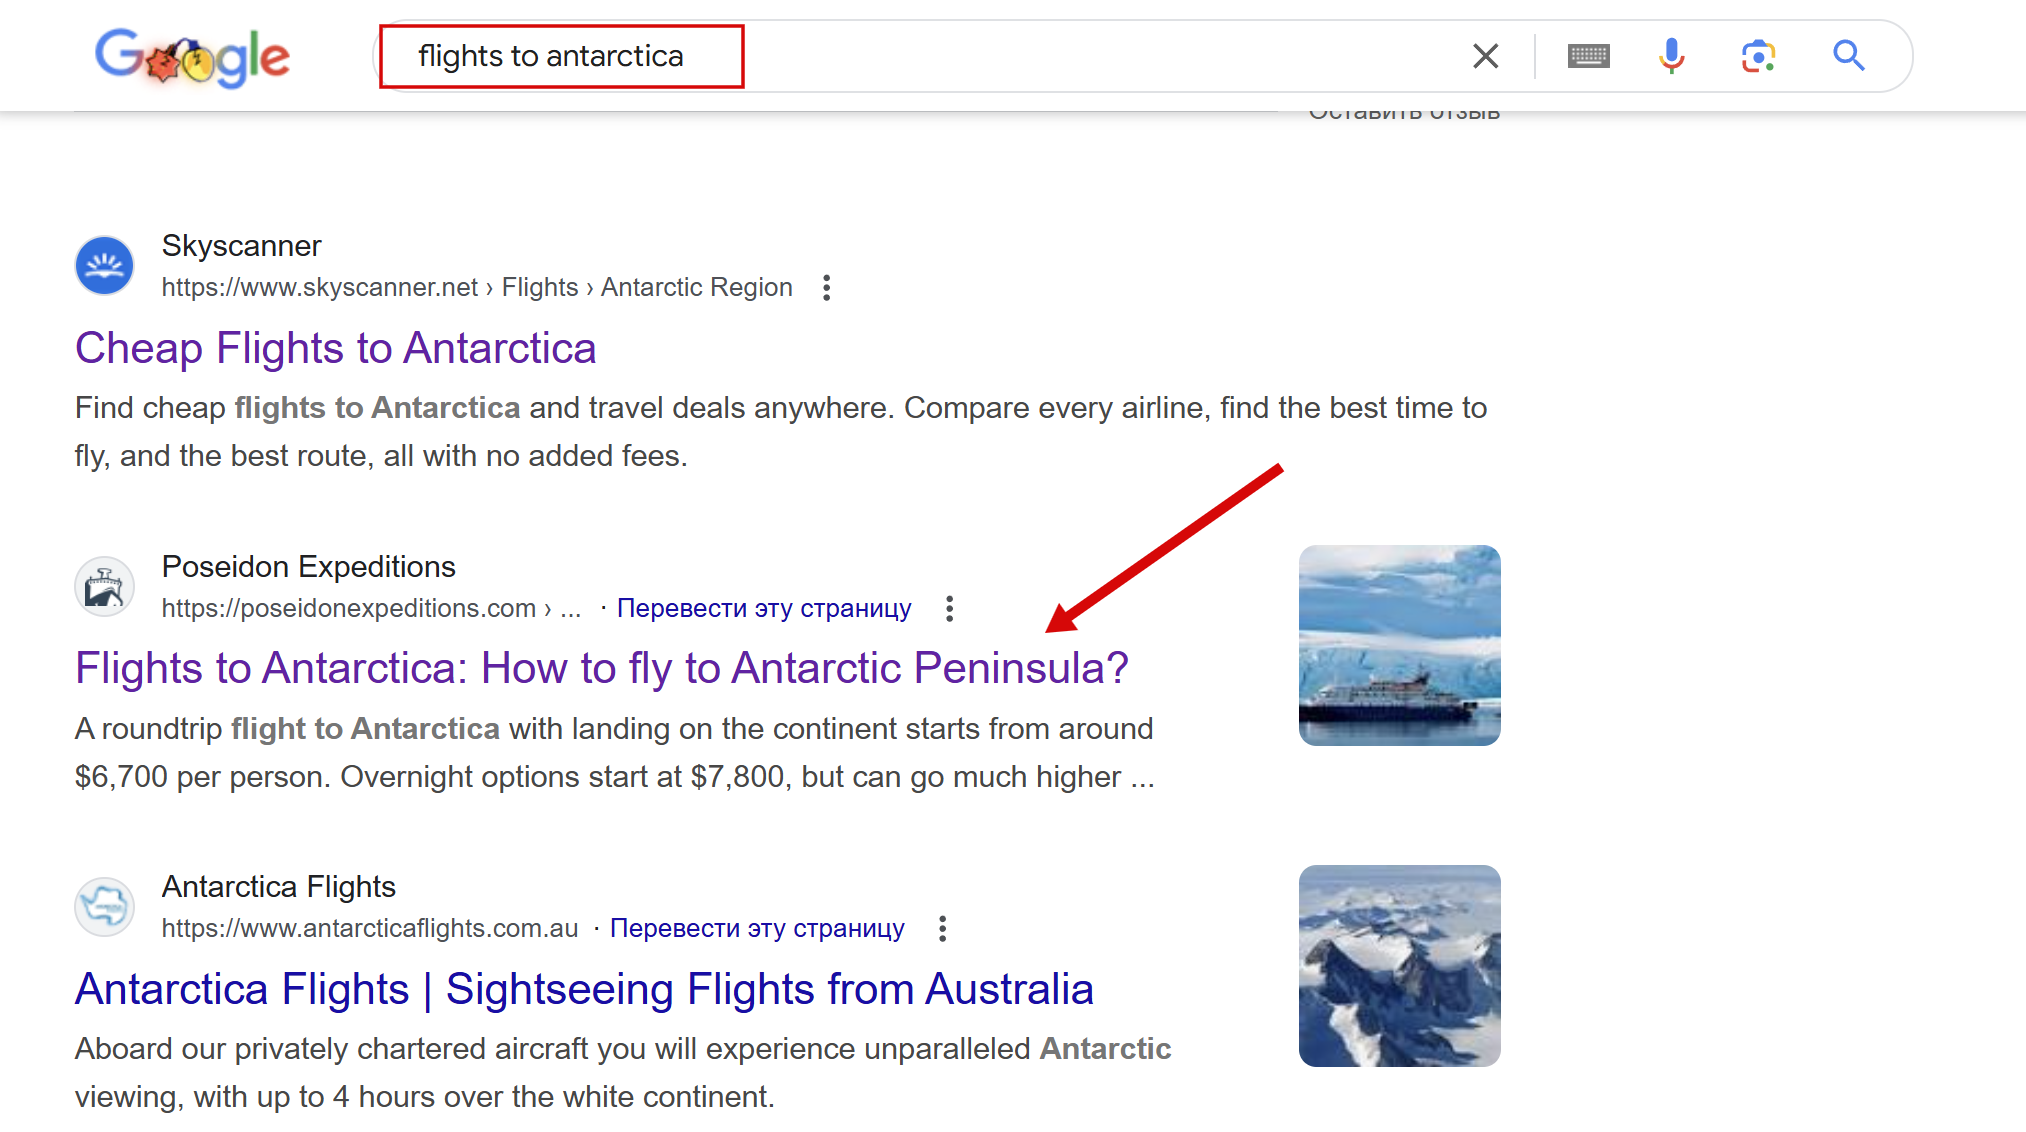Translate the antarcticaflights.com.au page
This screenshot has height=1132, width=2026.
tap(757, 929)
